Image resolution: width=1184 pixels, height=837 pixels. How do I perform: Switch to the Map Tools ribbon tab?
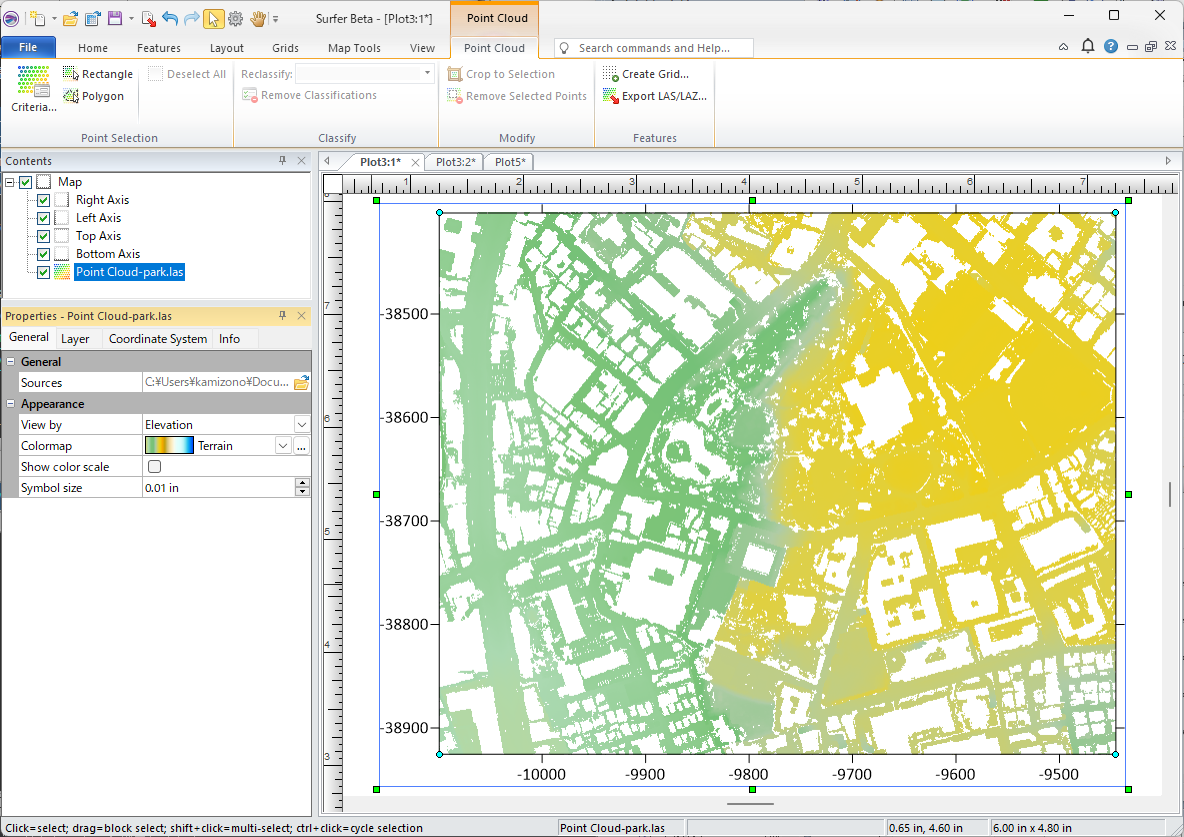click(x=354, y=48)
